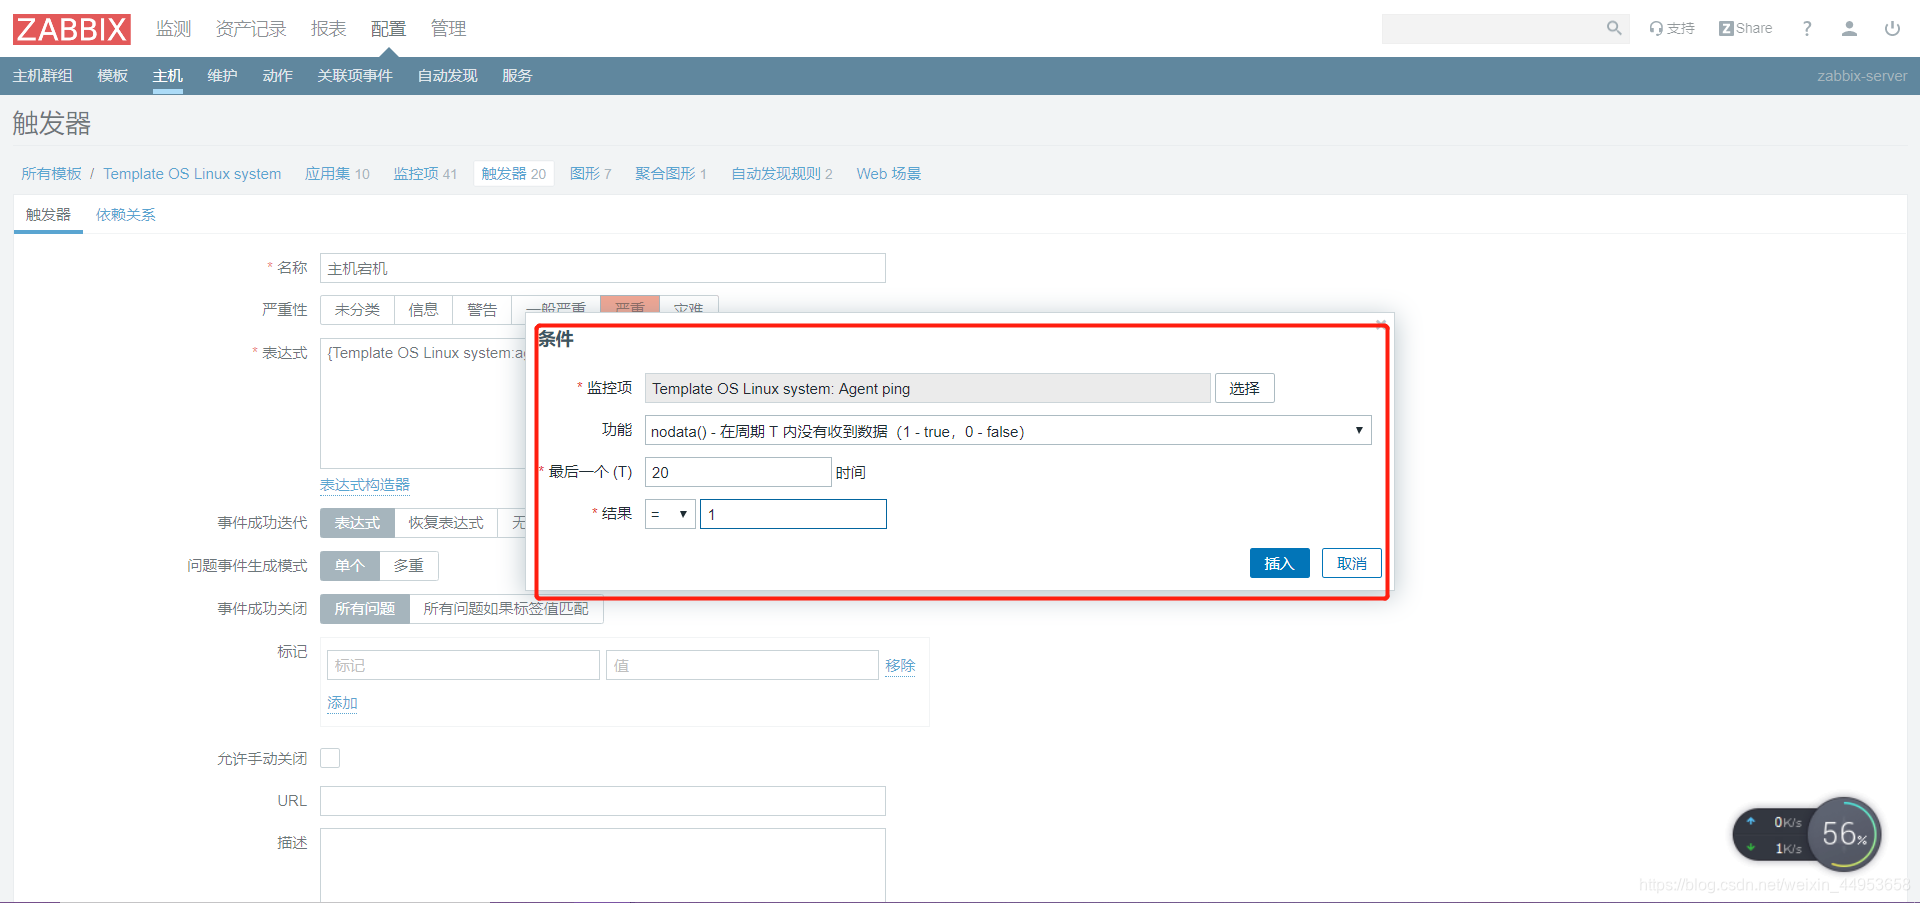1920x903 pixels.
Task: Click the 添加 tag link
Action: tap(342, 703)
